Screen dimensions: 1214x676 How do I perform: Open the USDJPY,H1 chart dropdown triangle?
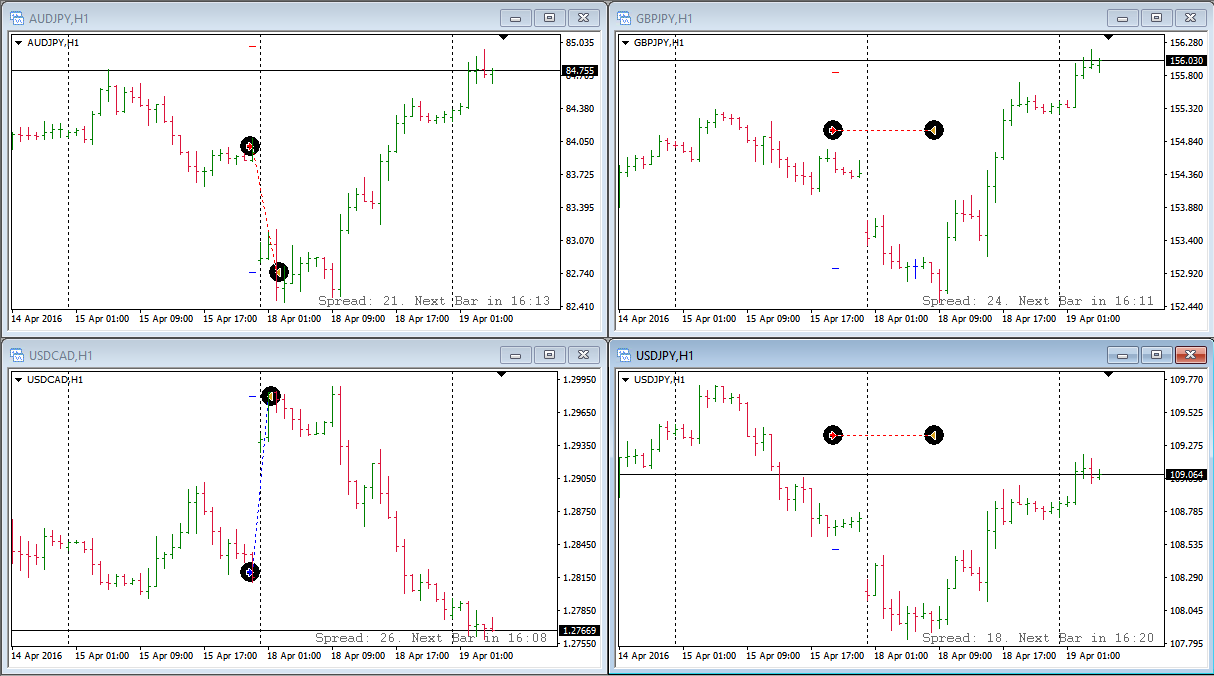click(626, 380)
